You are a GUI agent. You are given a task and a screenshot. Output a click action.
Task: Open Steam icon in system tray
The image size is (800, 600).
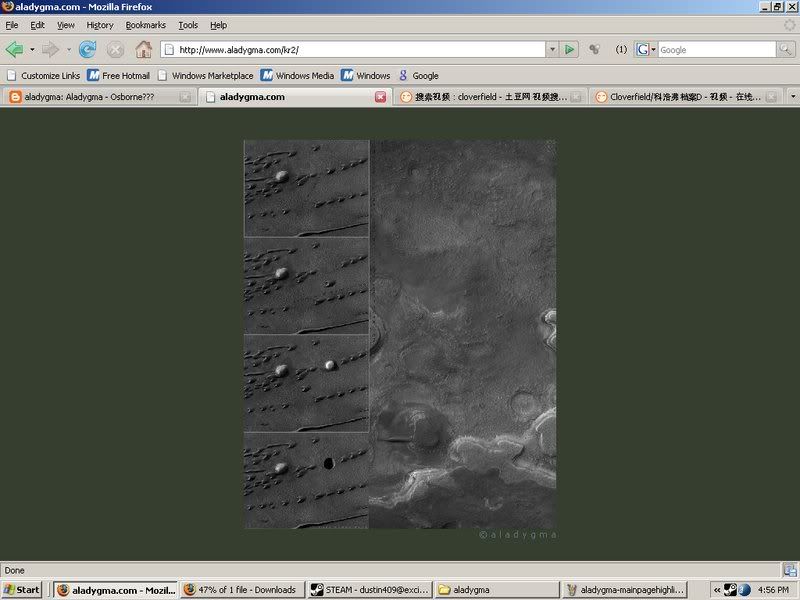[x=731, y=590]
